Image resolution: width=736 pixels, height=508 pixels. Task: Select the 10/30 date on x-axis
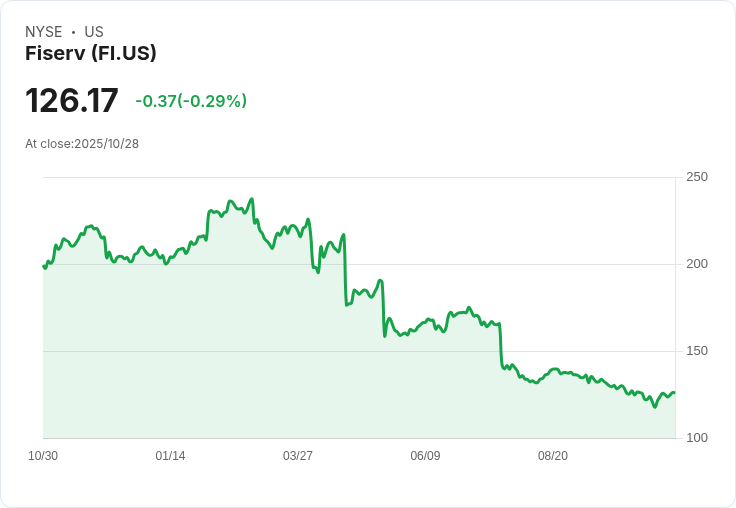43,456
